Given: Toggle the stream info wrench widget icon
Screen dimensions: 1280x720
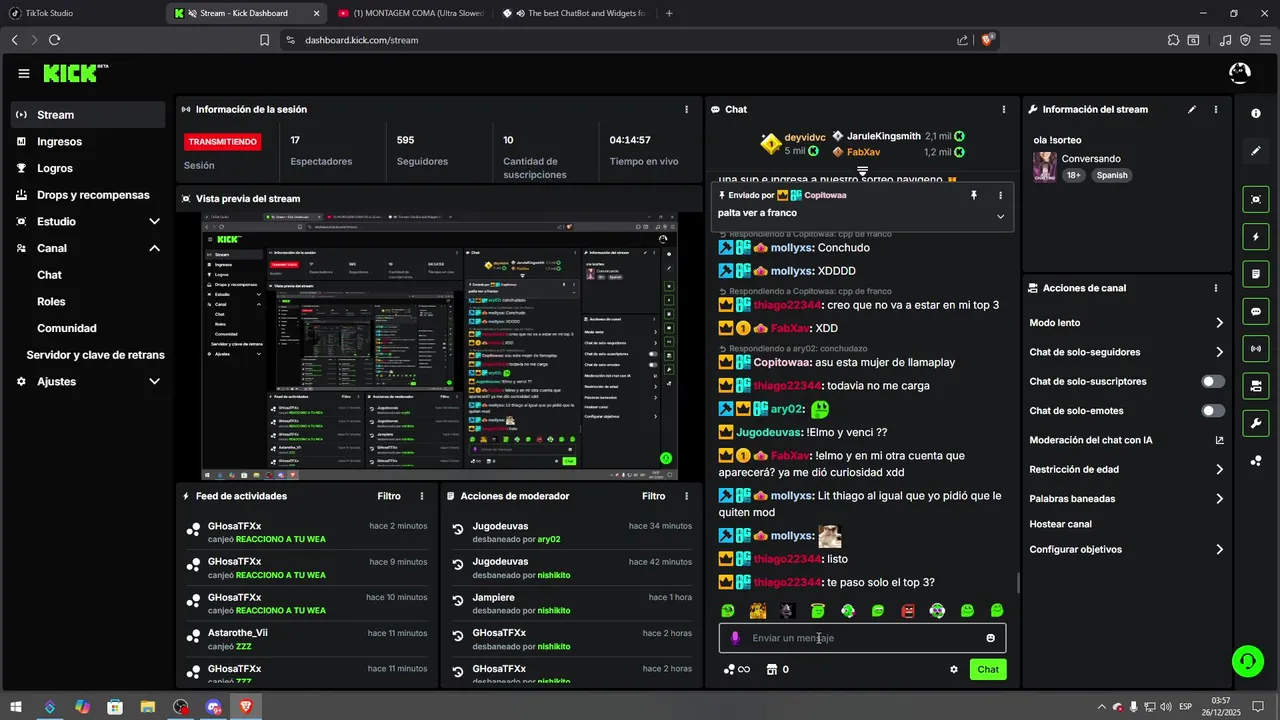Looking at the screenshot, I should point(1256,423).
